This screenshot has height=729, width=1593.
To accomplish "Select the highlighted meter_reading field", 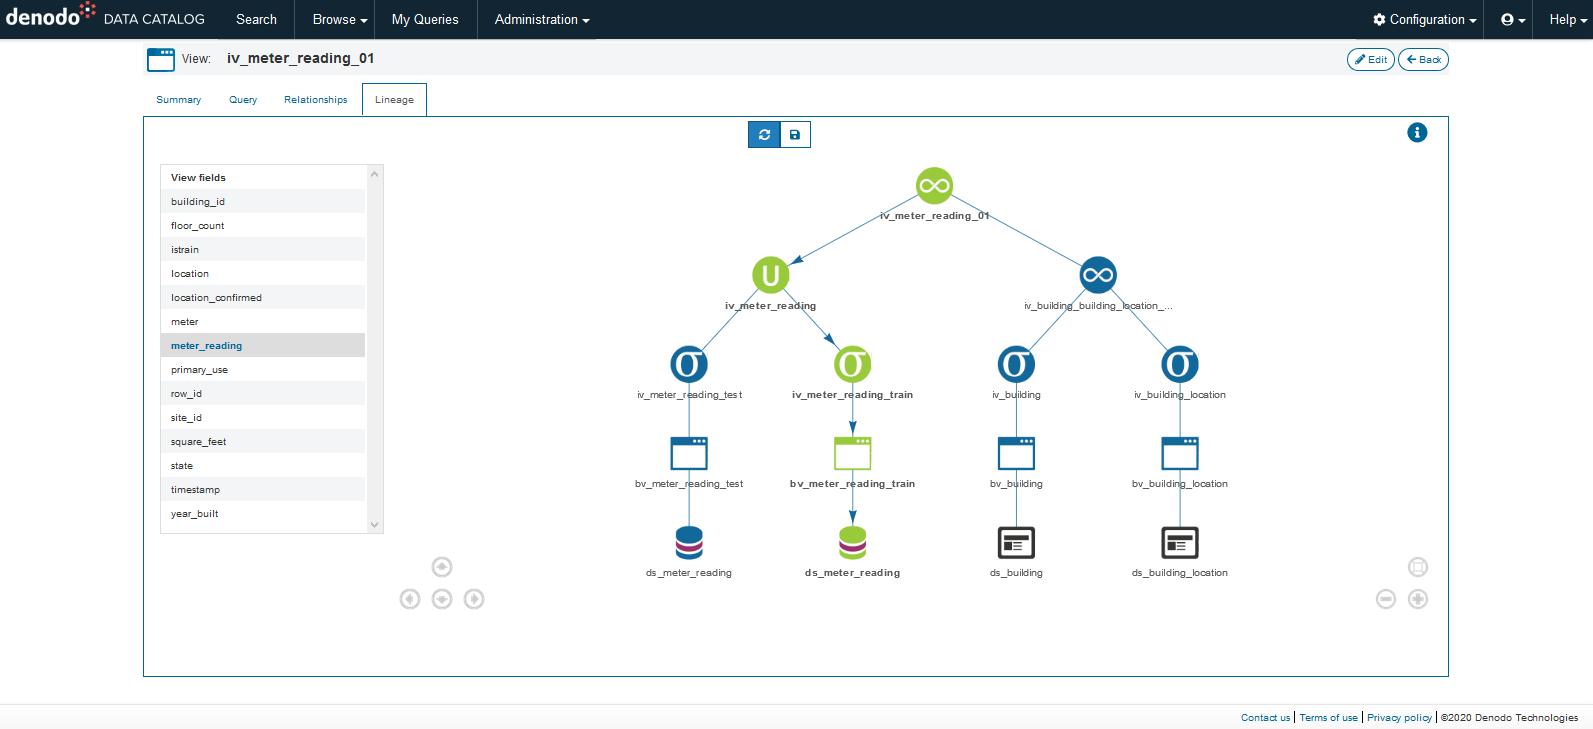I will pos(263,345).
